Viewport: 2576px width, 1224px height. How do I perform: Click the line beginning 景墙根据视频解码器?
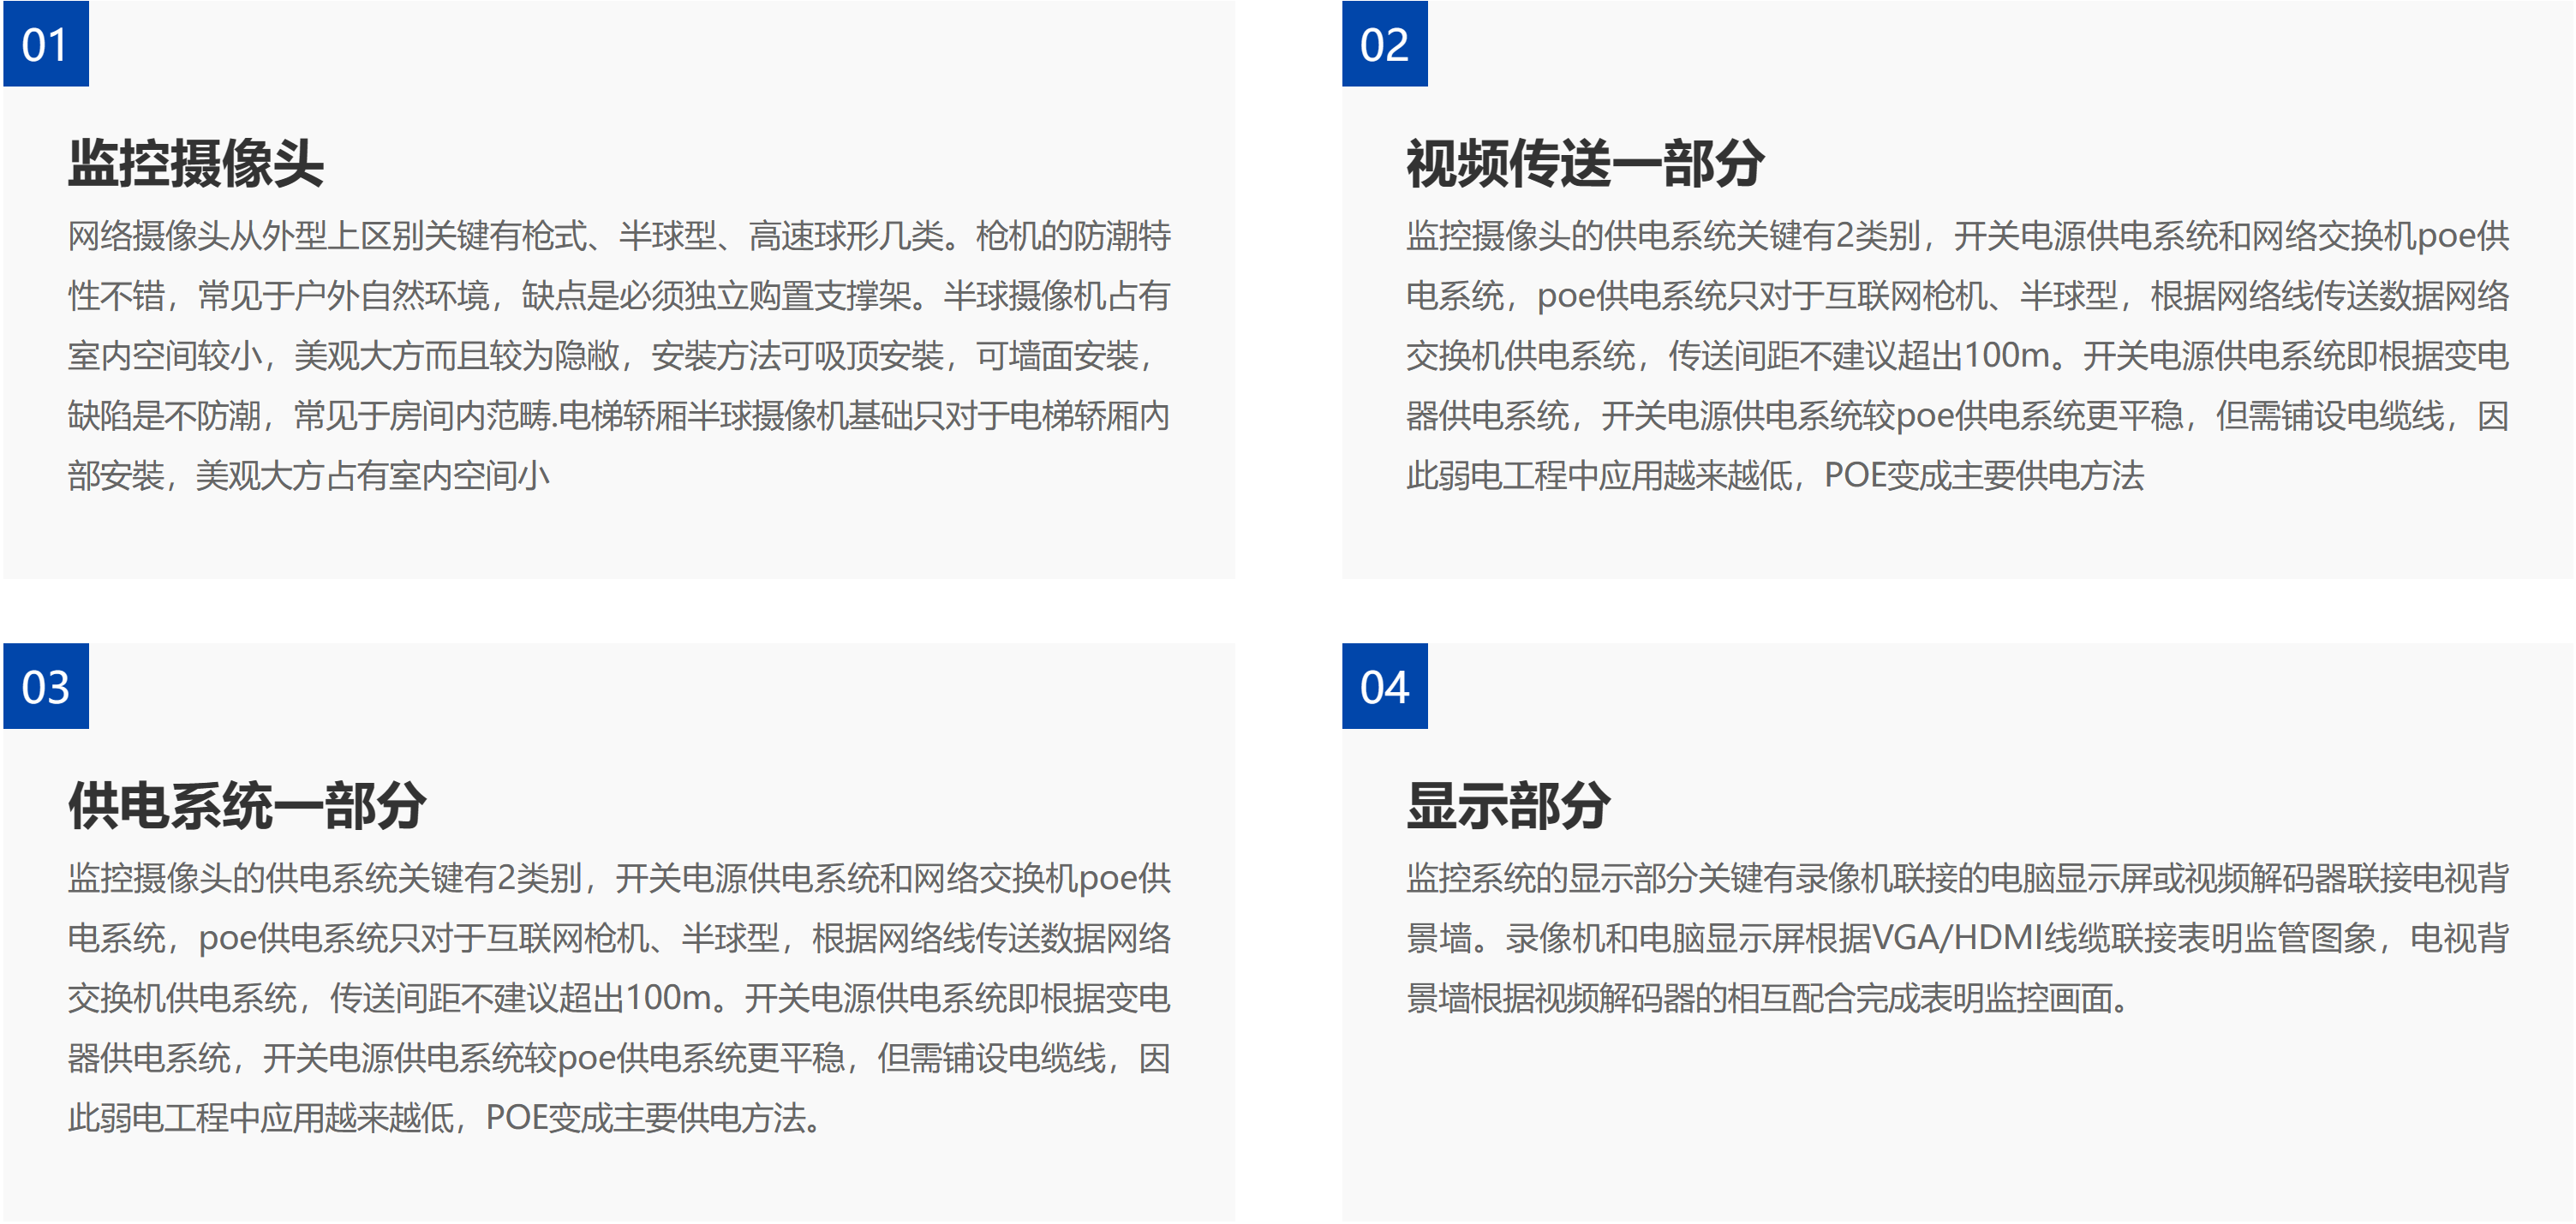coord(1768,998)
